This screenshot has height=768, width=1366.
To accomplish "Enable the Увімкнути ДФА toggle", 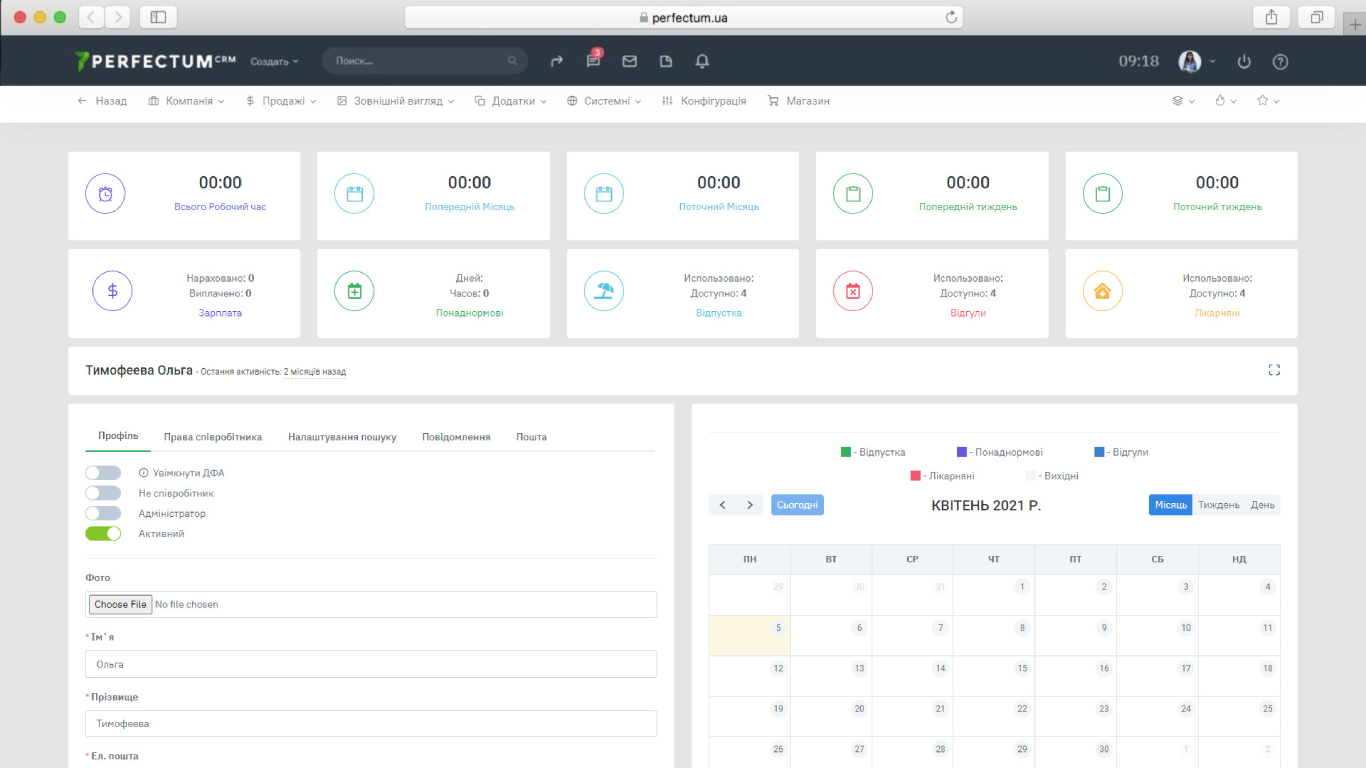I will [x=103, y=473].
